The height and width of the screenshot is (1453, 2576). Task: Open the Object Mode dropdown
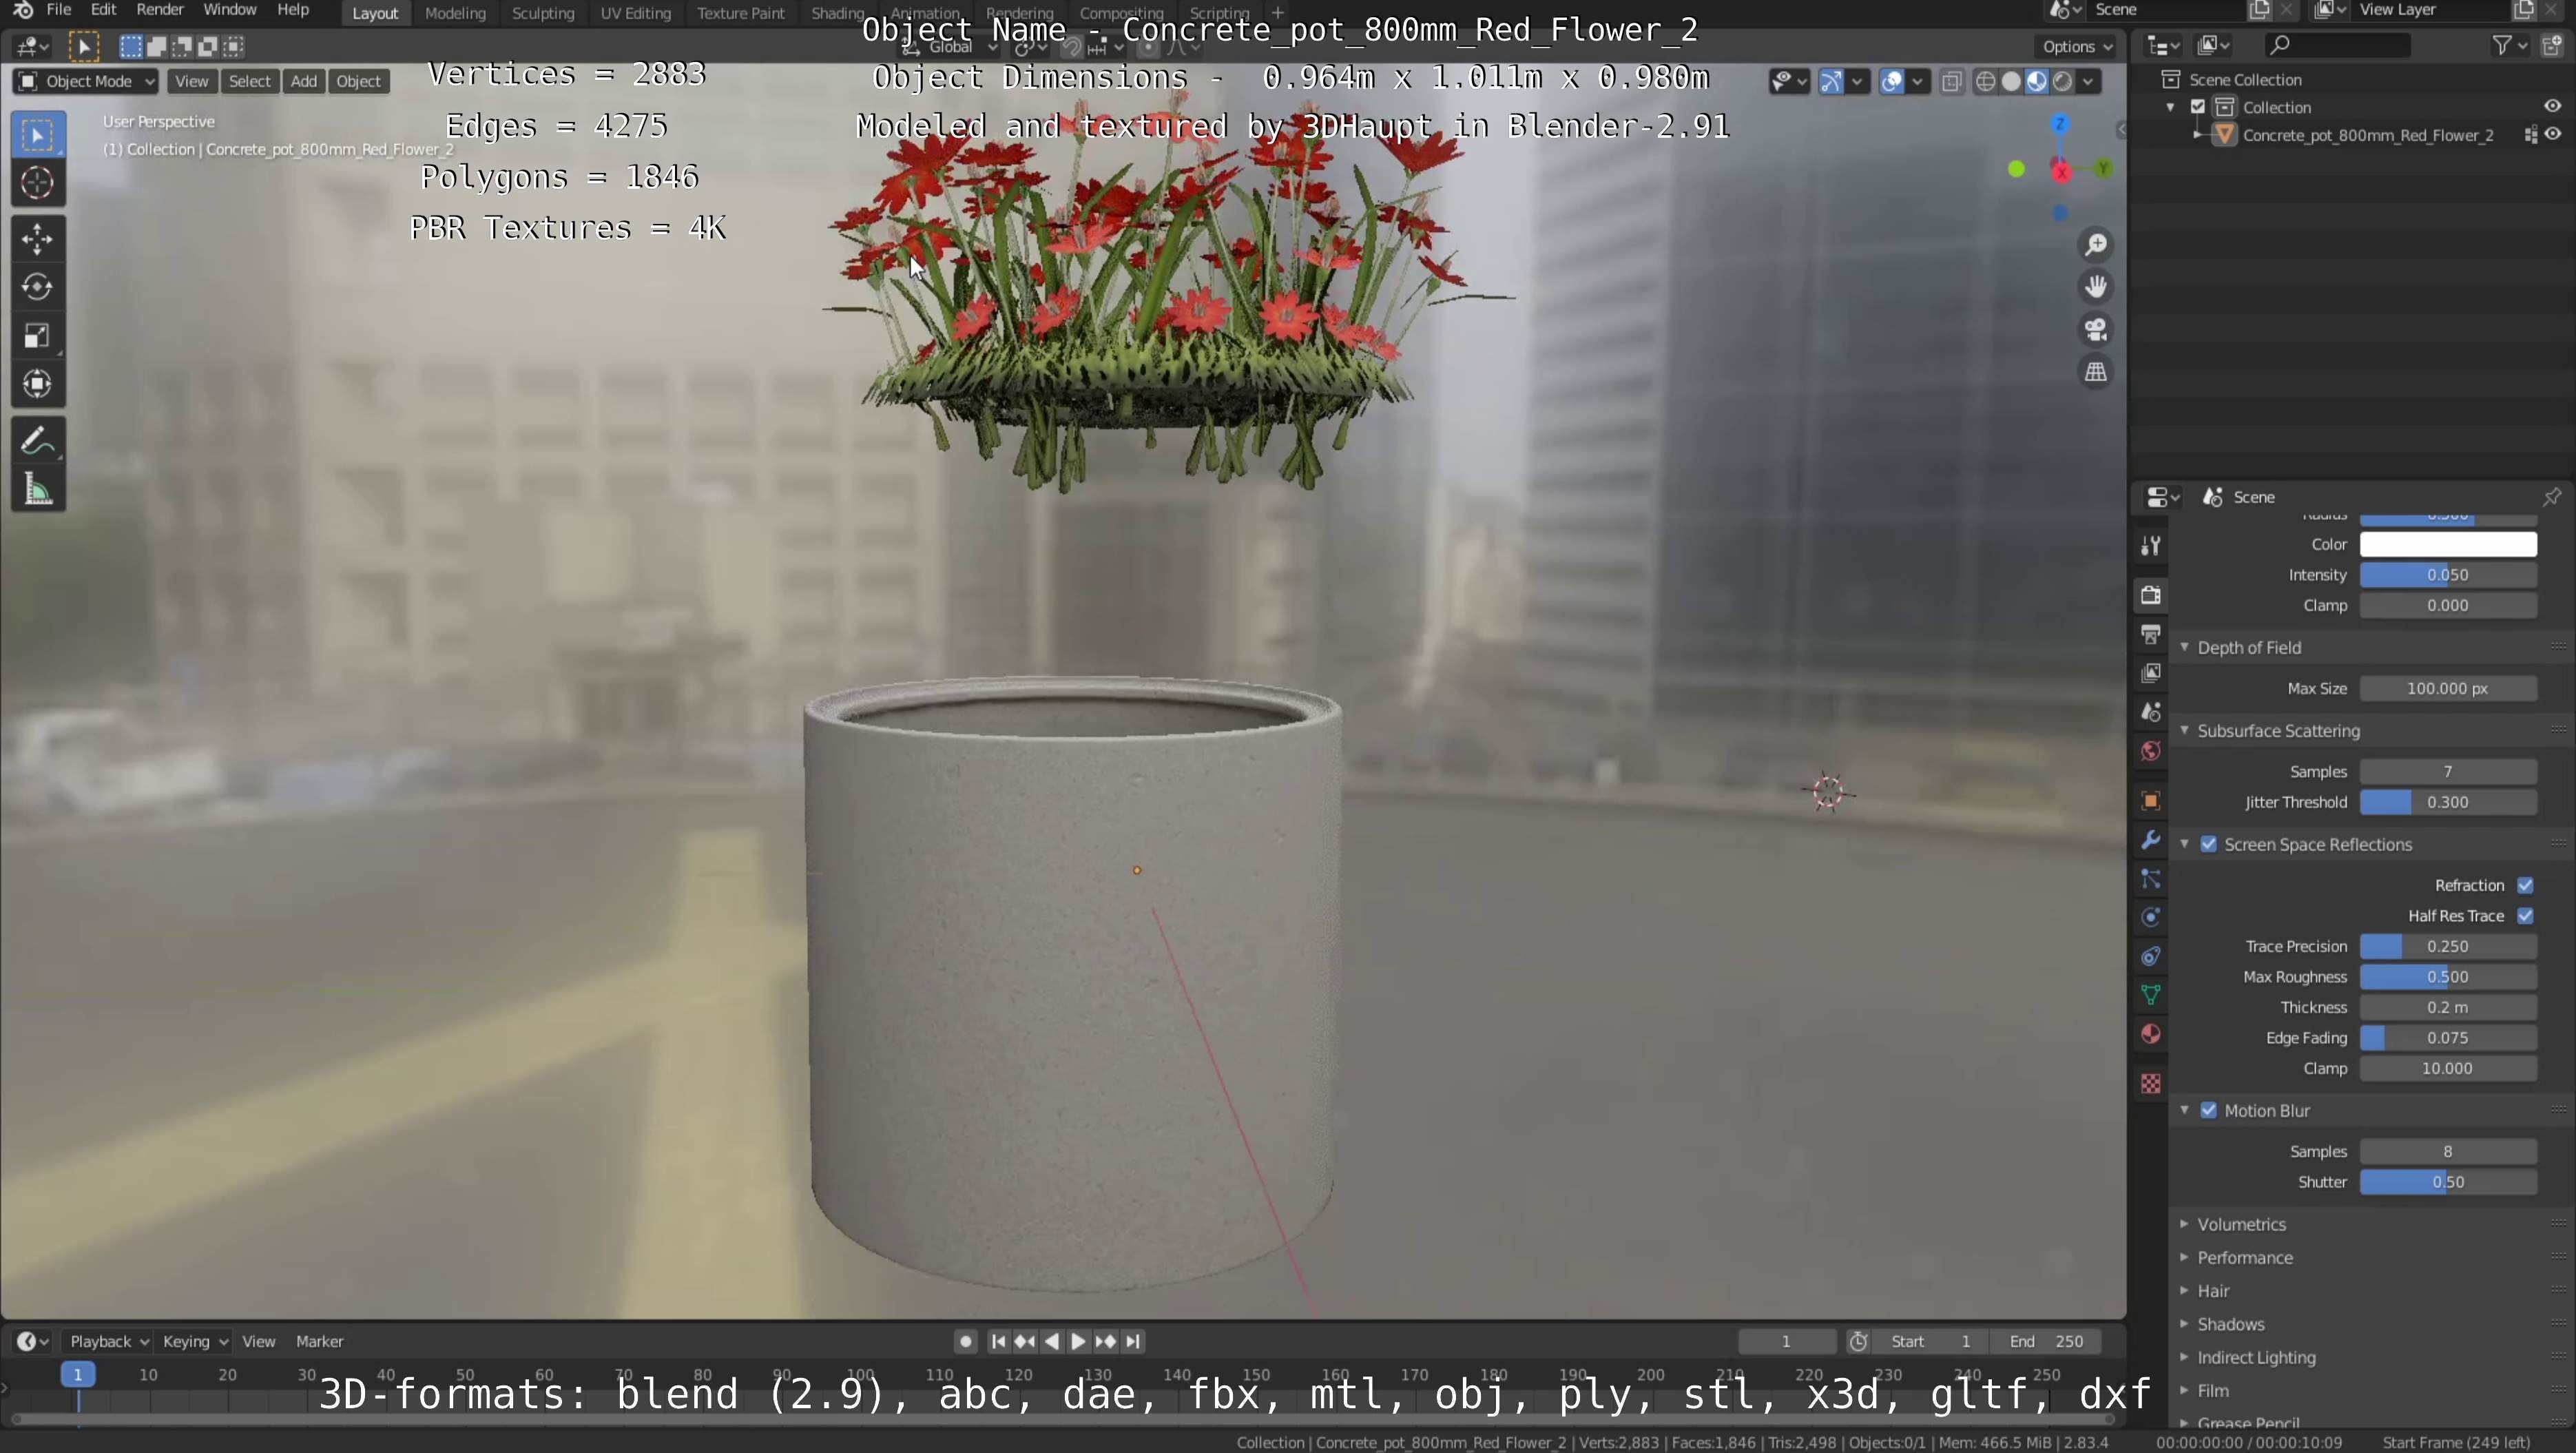coord(85,82)
